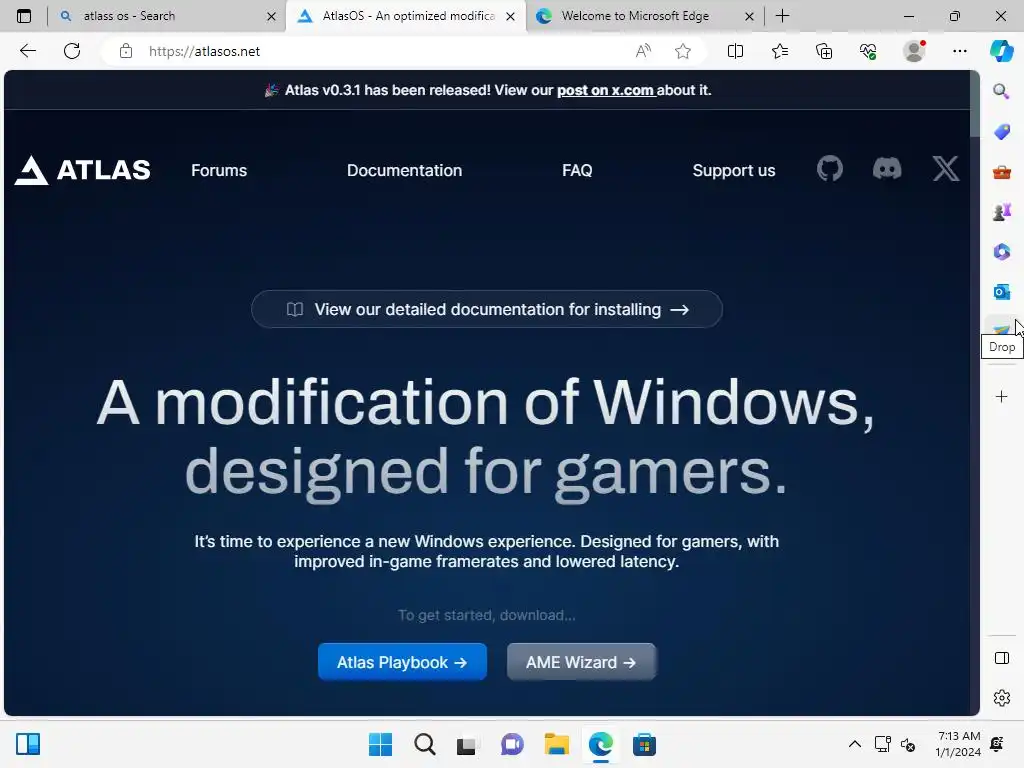Open the Atlas X (Twitter) icon link
Viewport: 1024px width, 768px height.
coord(946,169)
